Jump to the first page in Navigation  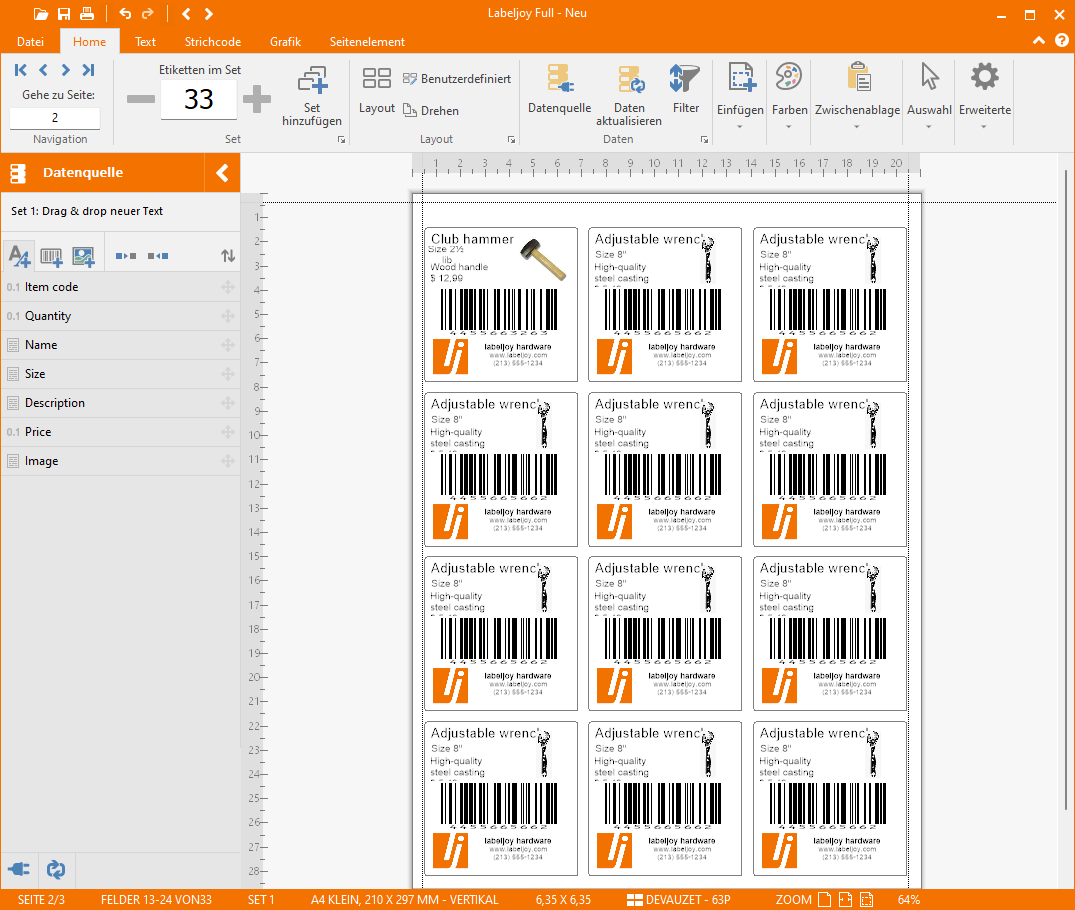pyautogui.click(x=21, y=70)
